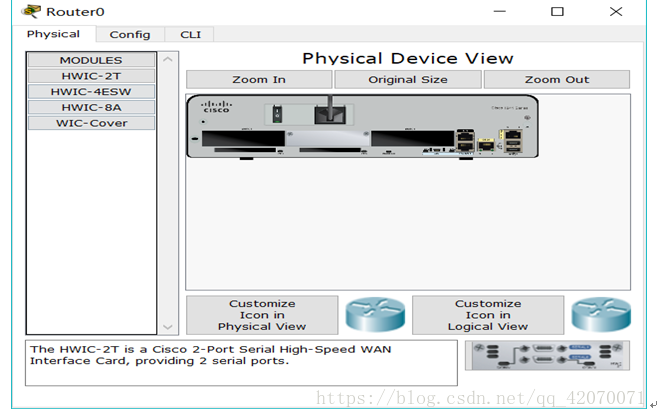Open the CLI tab
Screen dimensions: 657x418
[x=190, y=34]
